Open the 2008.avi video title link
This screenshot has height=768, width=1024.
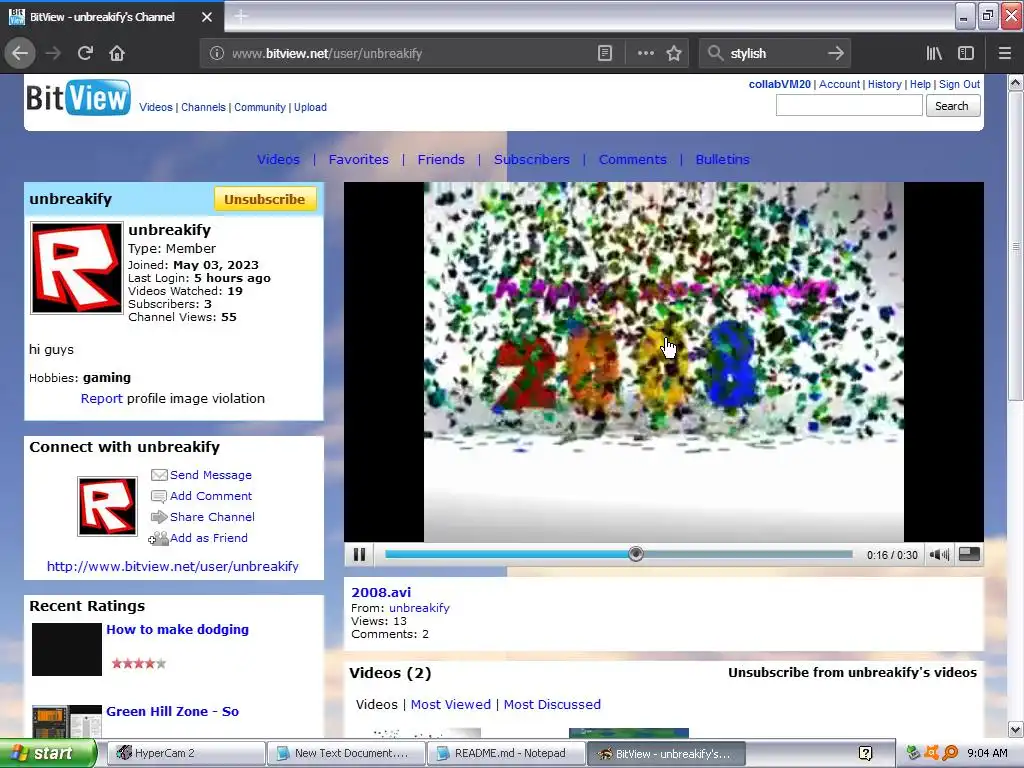point(381,592)
